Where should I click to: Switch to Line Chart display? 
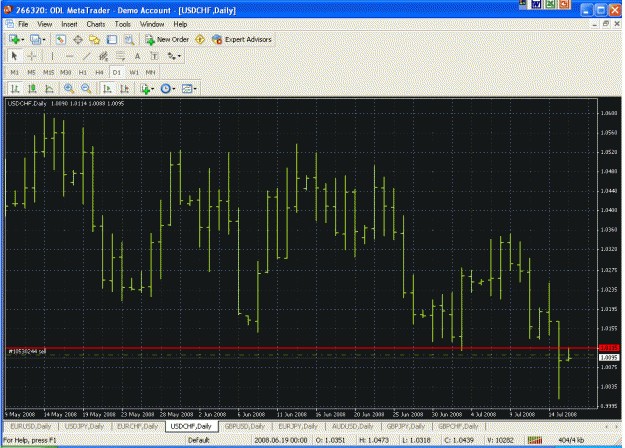[49, 89]
